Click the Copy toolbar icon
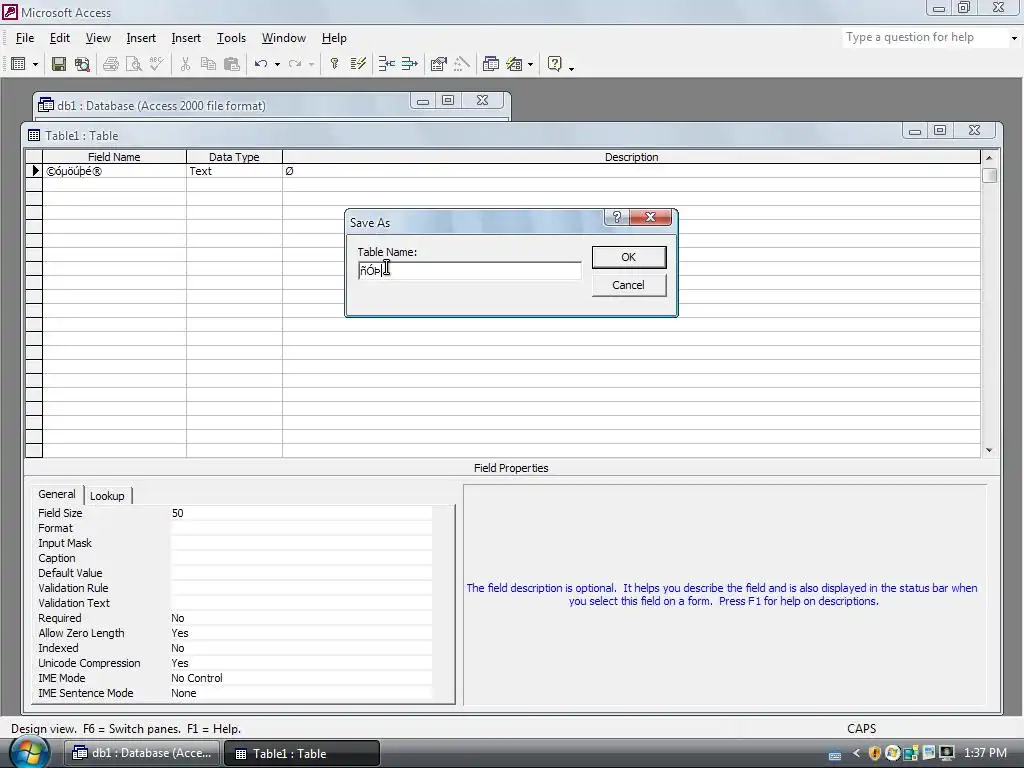1024x768 pixels. [x=208, y=64]
